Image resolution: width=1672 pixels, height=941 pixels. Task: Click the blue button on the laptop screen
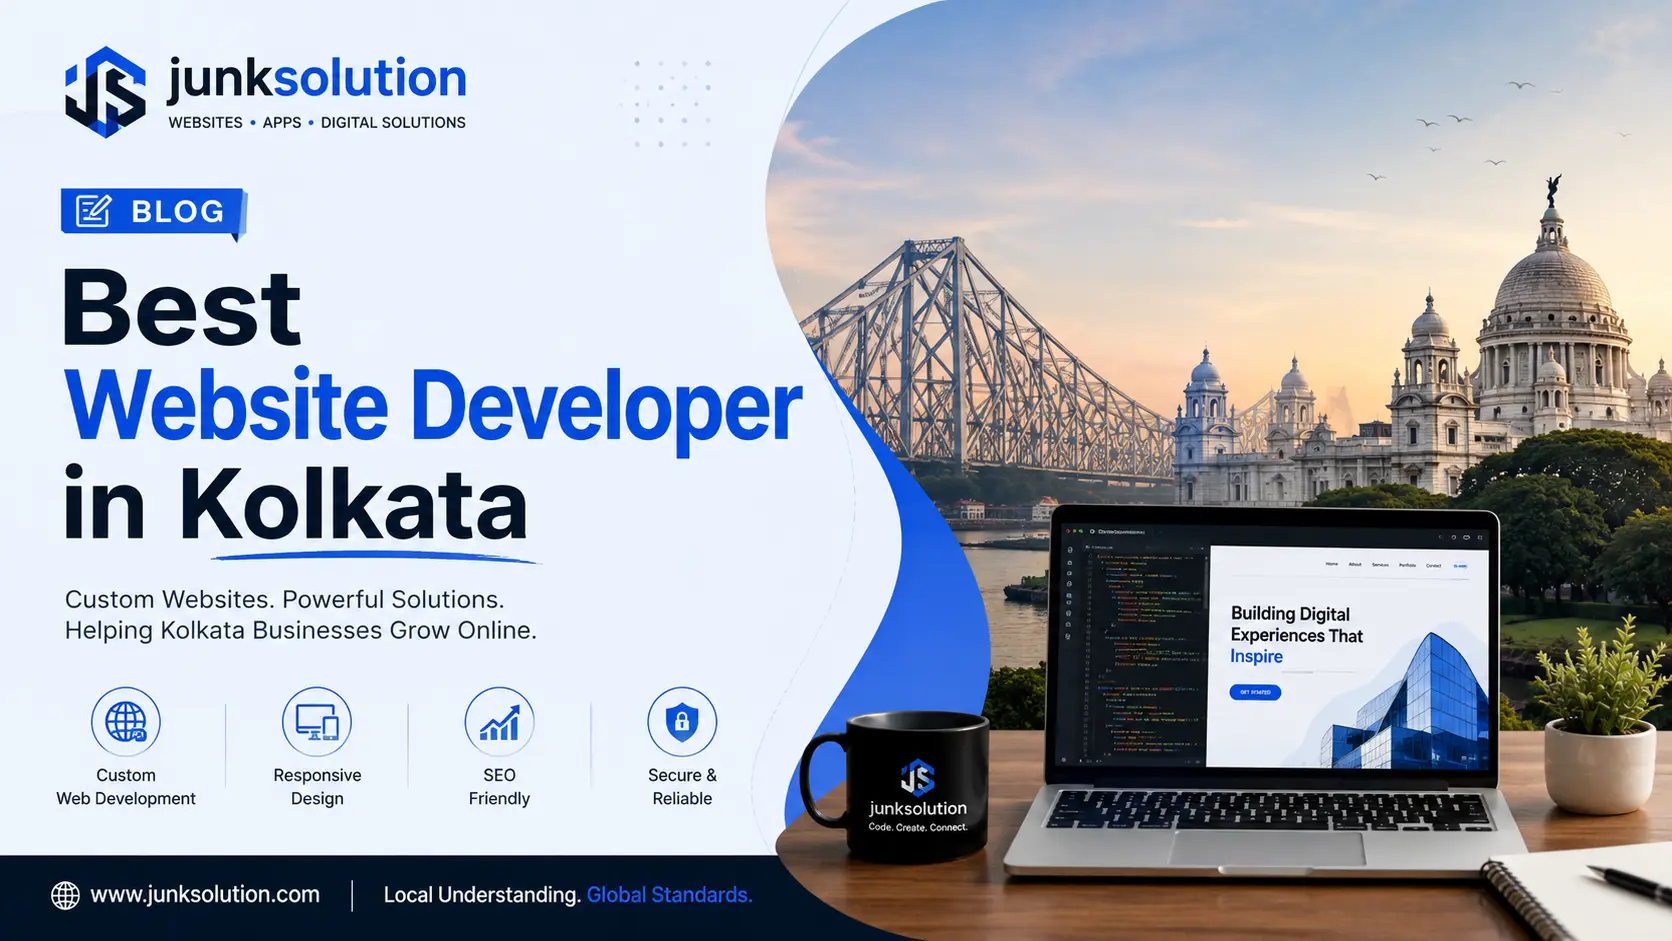pyautogui.click(x=1255, y=692)
